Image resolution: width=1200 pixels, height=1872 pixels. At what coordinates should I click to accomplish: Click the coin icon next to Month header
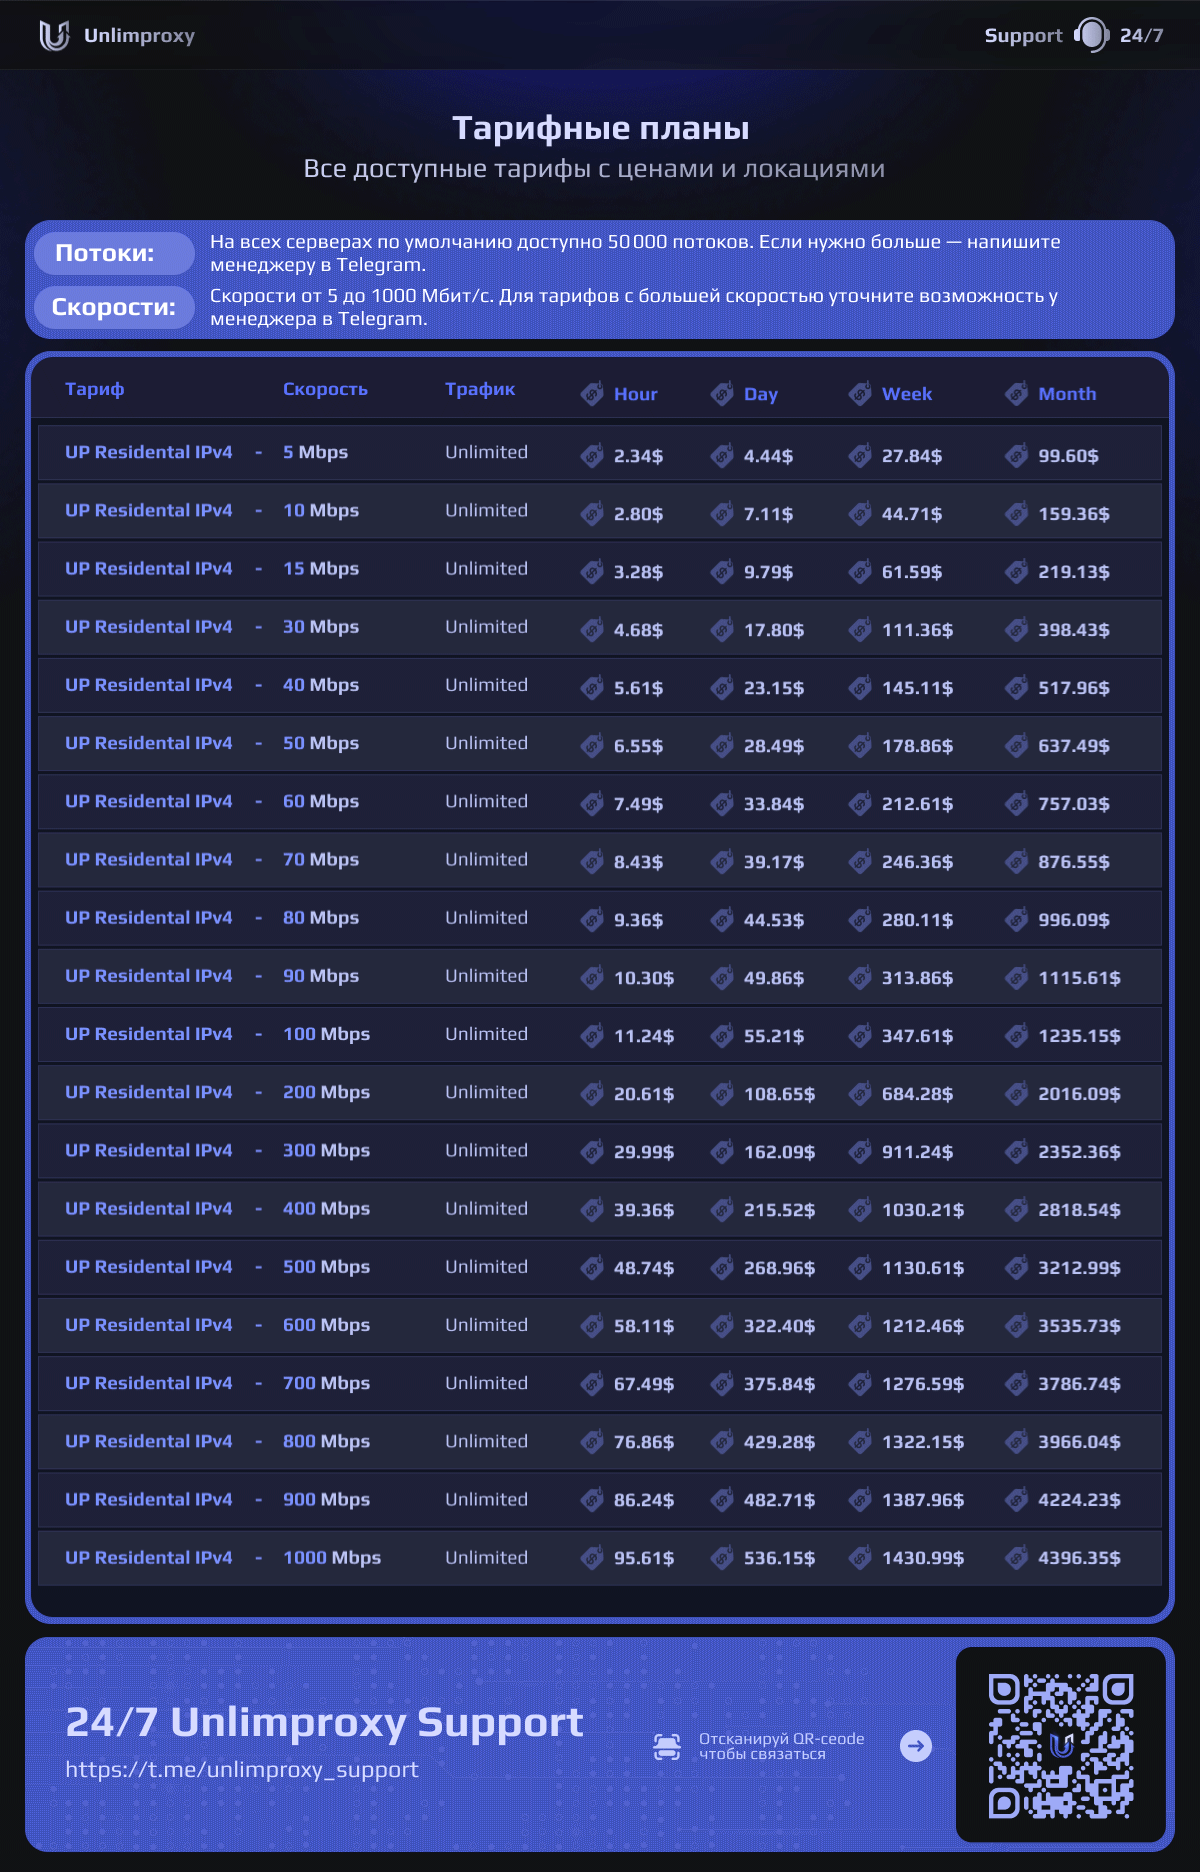(1016, 394)
